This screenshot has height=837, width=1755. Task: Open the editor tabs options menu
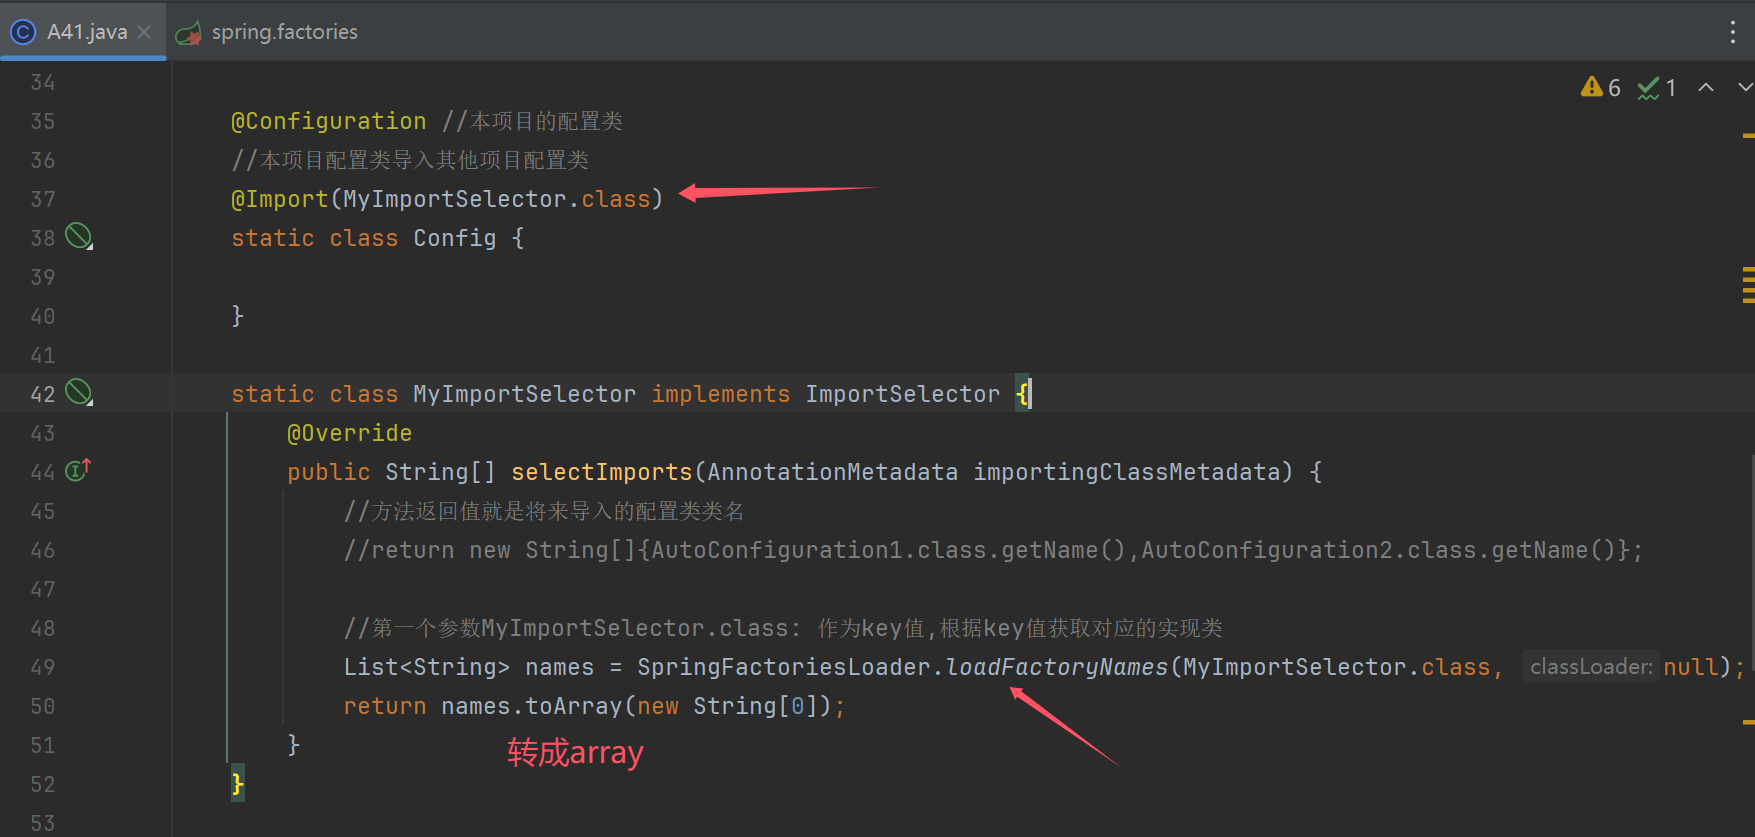[1733, 32]
